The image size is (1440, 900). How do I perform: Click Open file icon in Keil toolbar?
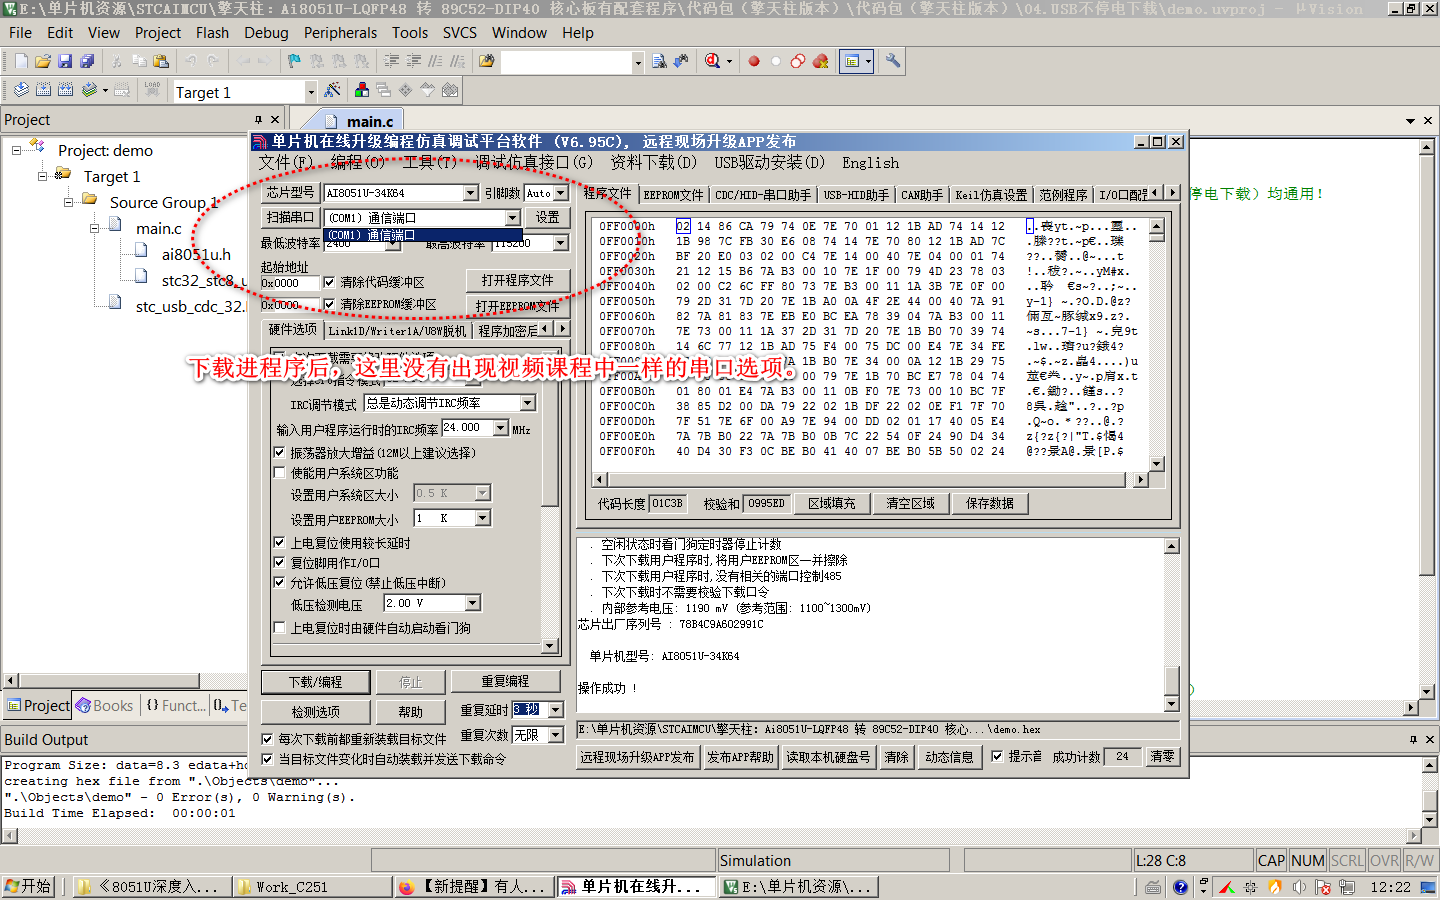click(43, 61)
